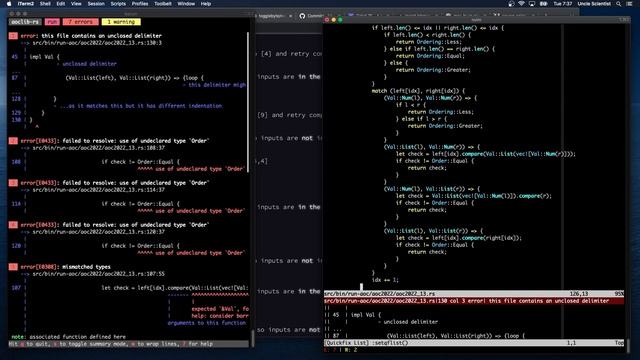Click '[9] and retry' text in browser window

(x=281, y=115)
